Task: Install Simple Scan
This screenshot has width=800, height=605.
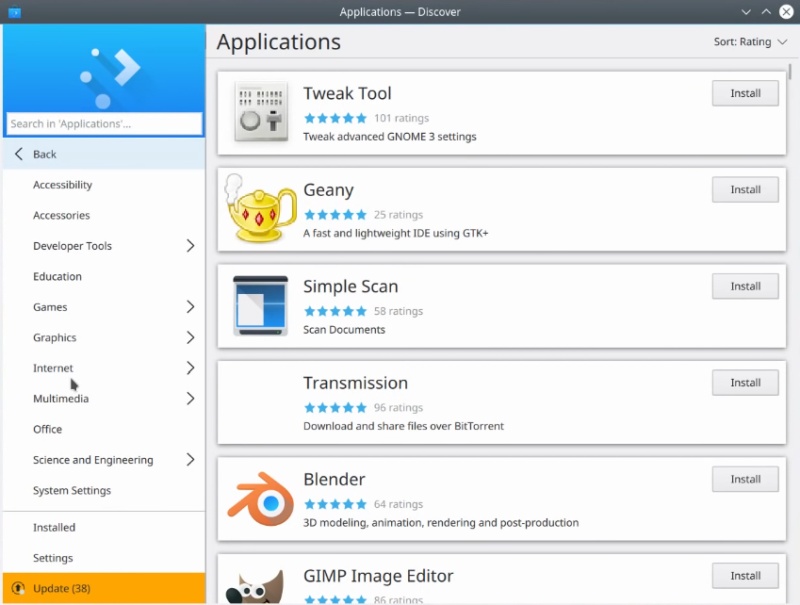Action: coord(745,286)
